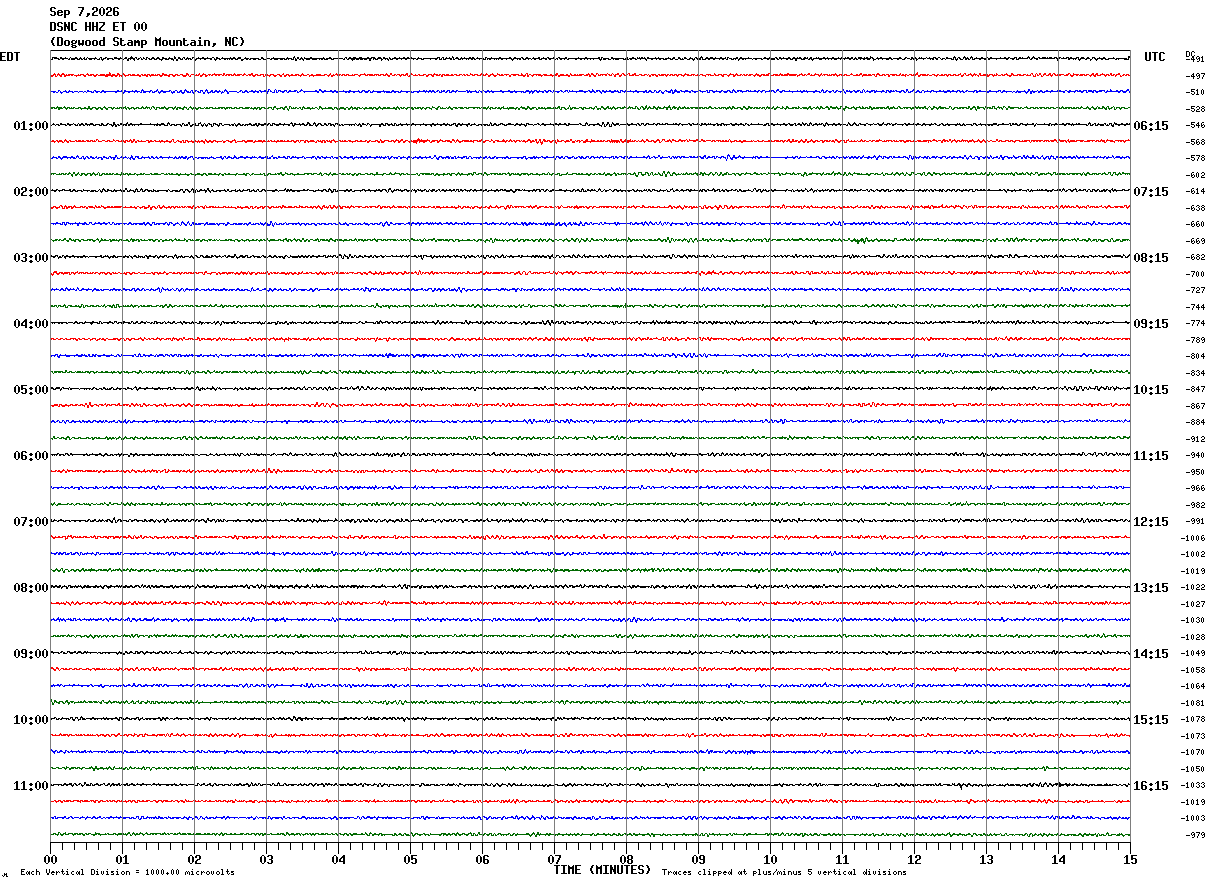Image resolution: width=1210 pixels, height=886 pixels.
Task: Click the 00 minute tick on bottom axis
Action: [x=50, y=859]
